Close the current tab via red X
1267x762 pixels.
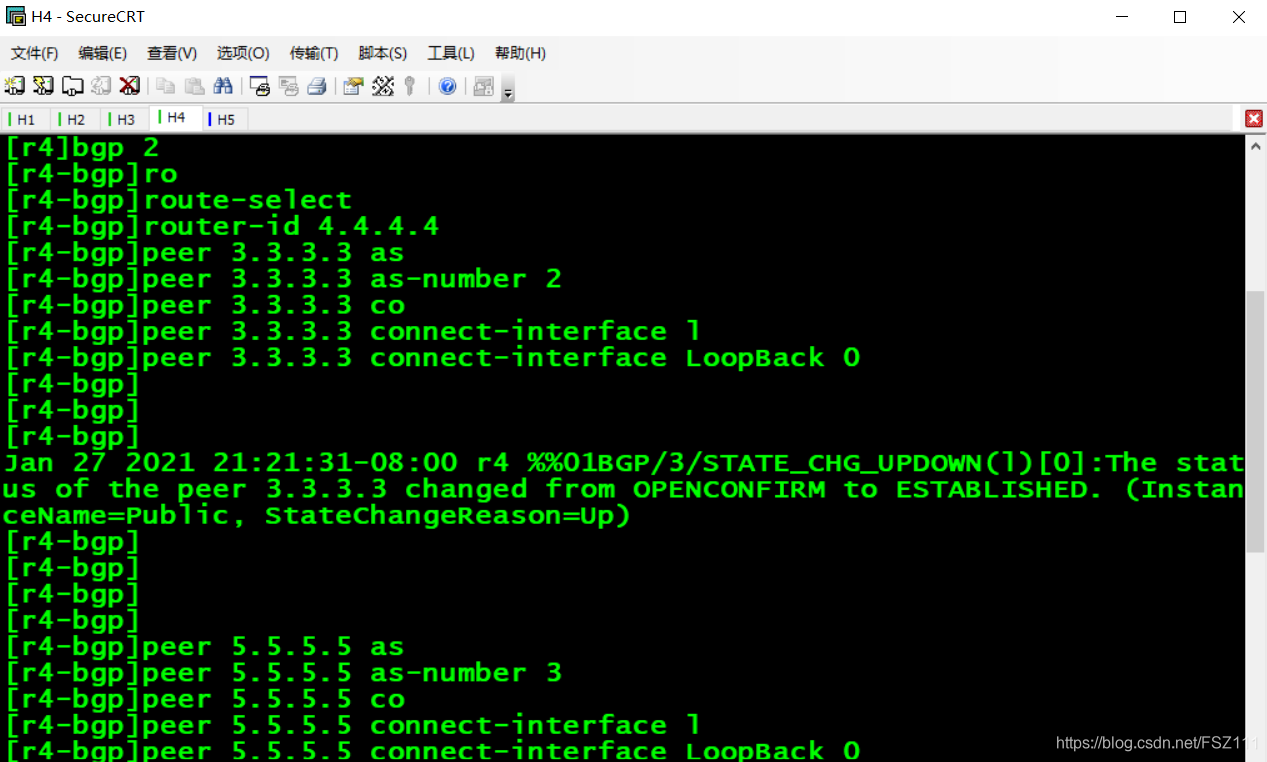click(1254, 119)
